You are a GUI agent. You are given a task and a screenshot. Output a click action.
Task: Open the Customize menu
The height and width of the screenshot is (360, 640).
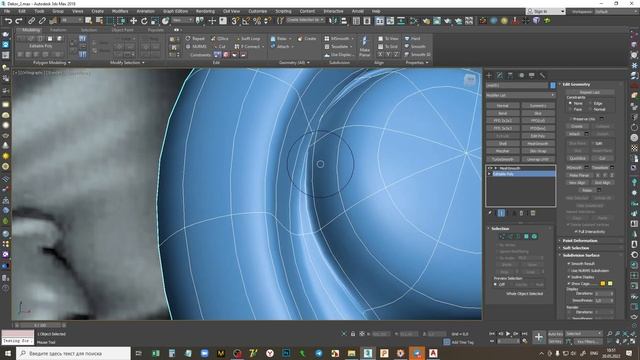point(258,11)
